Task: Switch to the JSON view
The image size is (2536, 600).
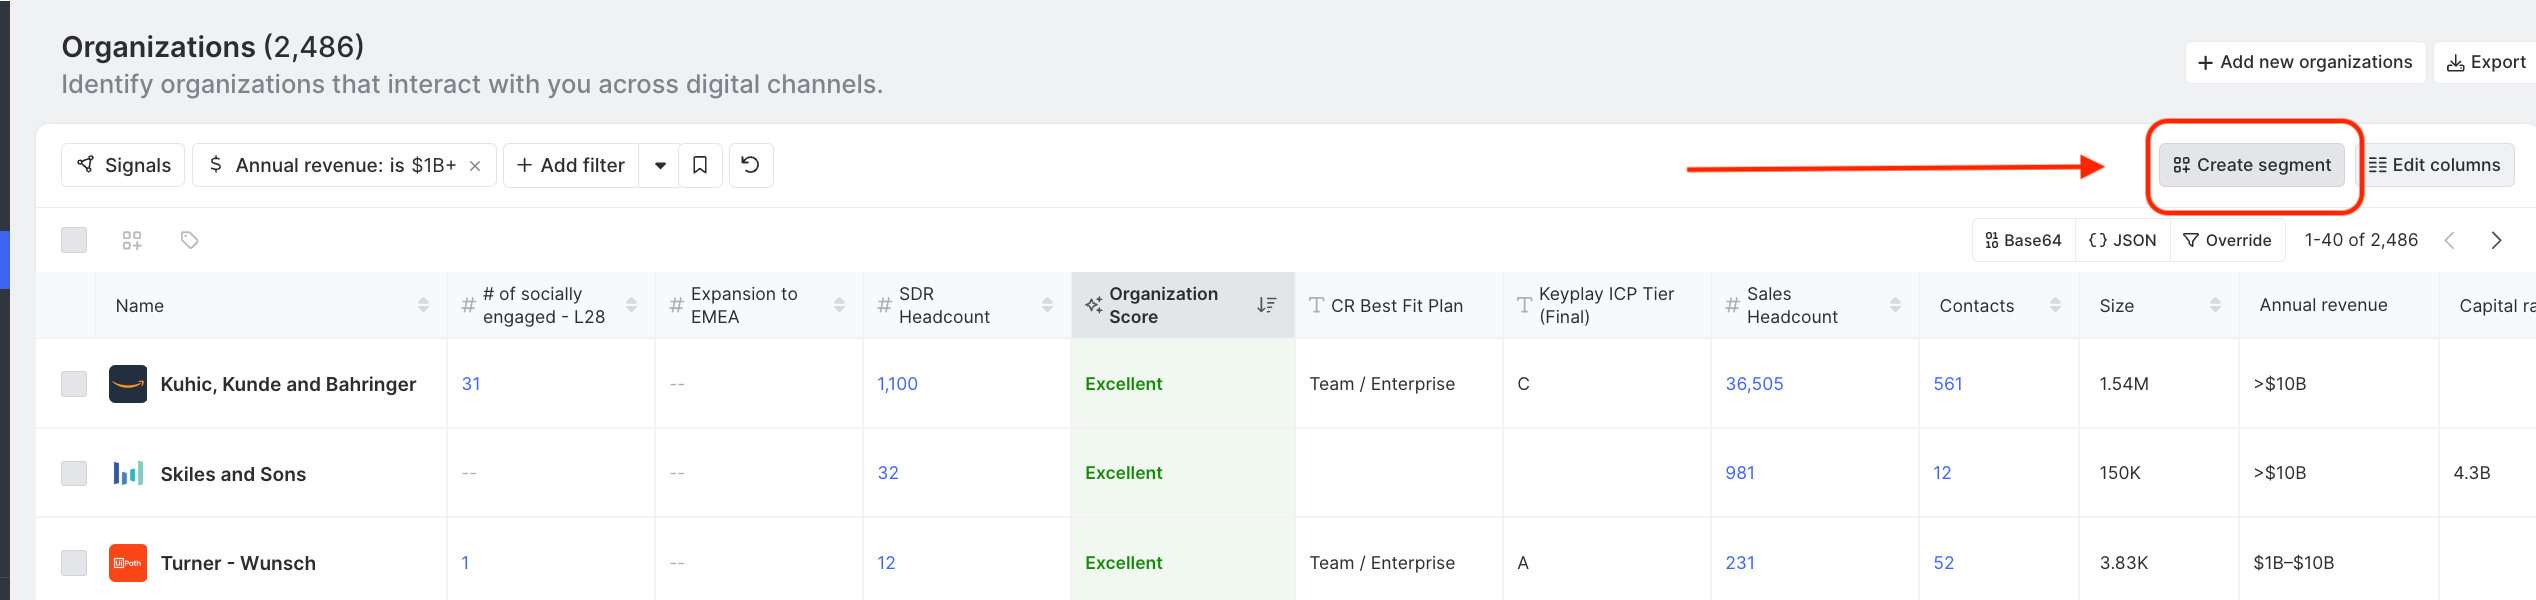Action: (x=2122, y=240)
